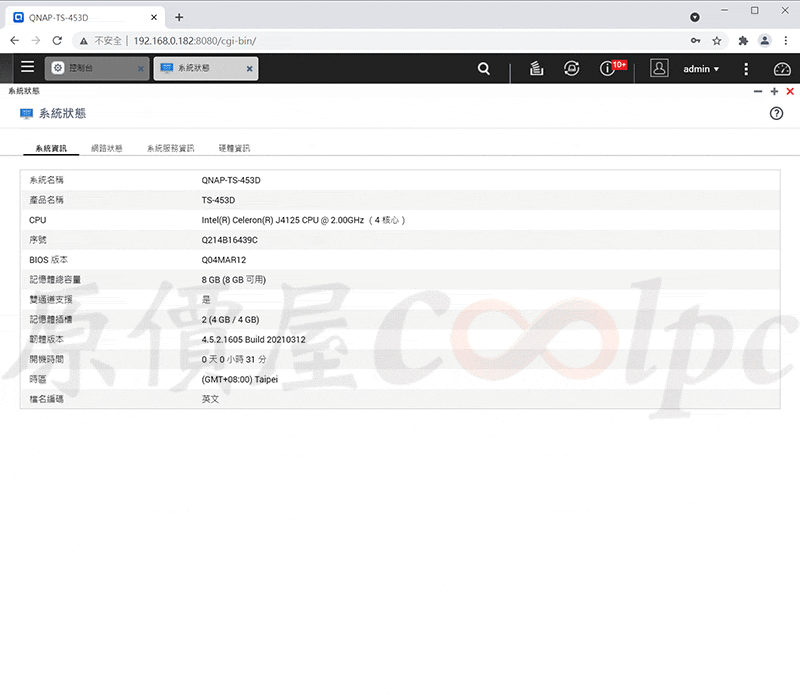This screenshot has height=695, width=800.
Task: Open external devices icon in top bar
Action: (x=571, y=68)
